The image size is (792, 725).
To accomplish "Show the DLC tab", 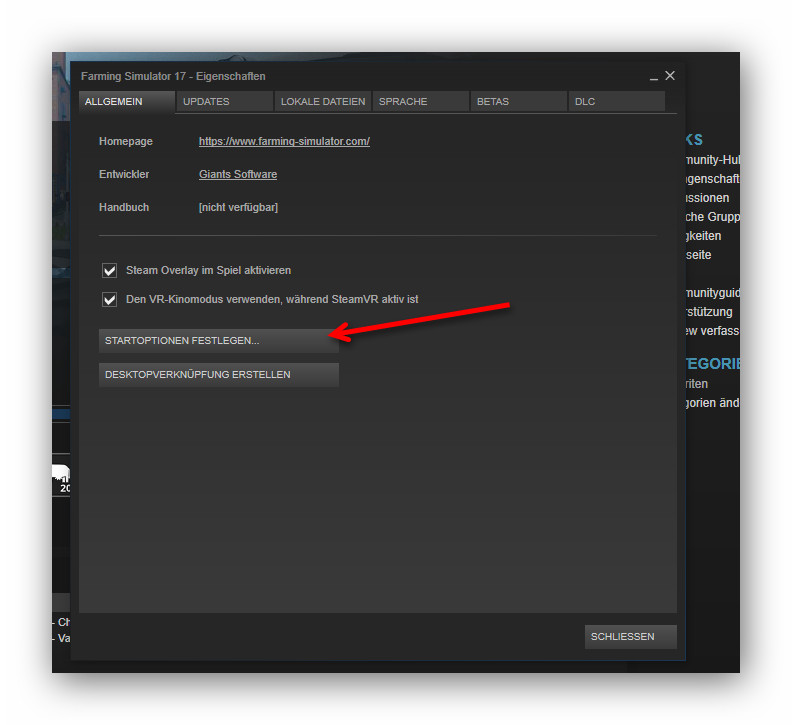I will click(x=616, y=102).
